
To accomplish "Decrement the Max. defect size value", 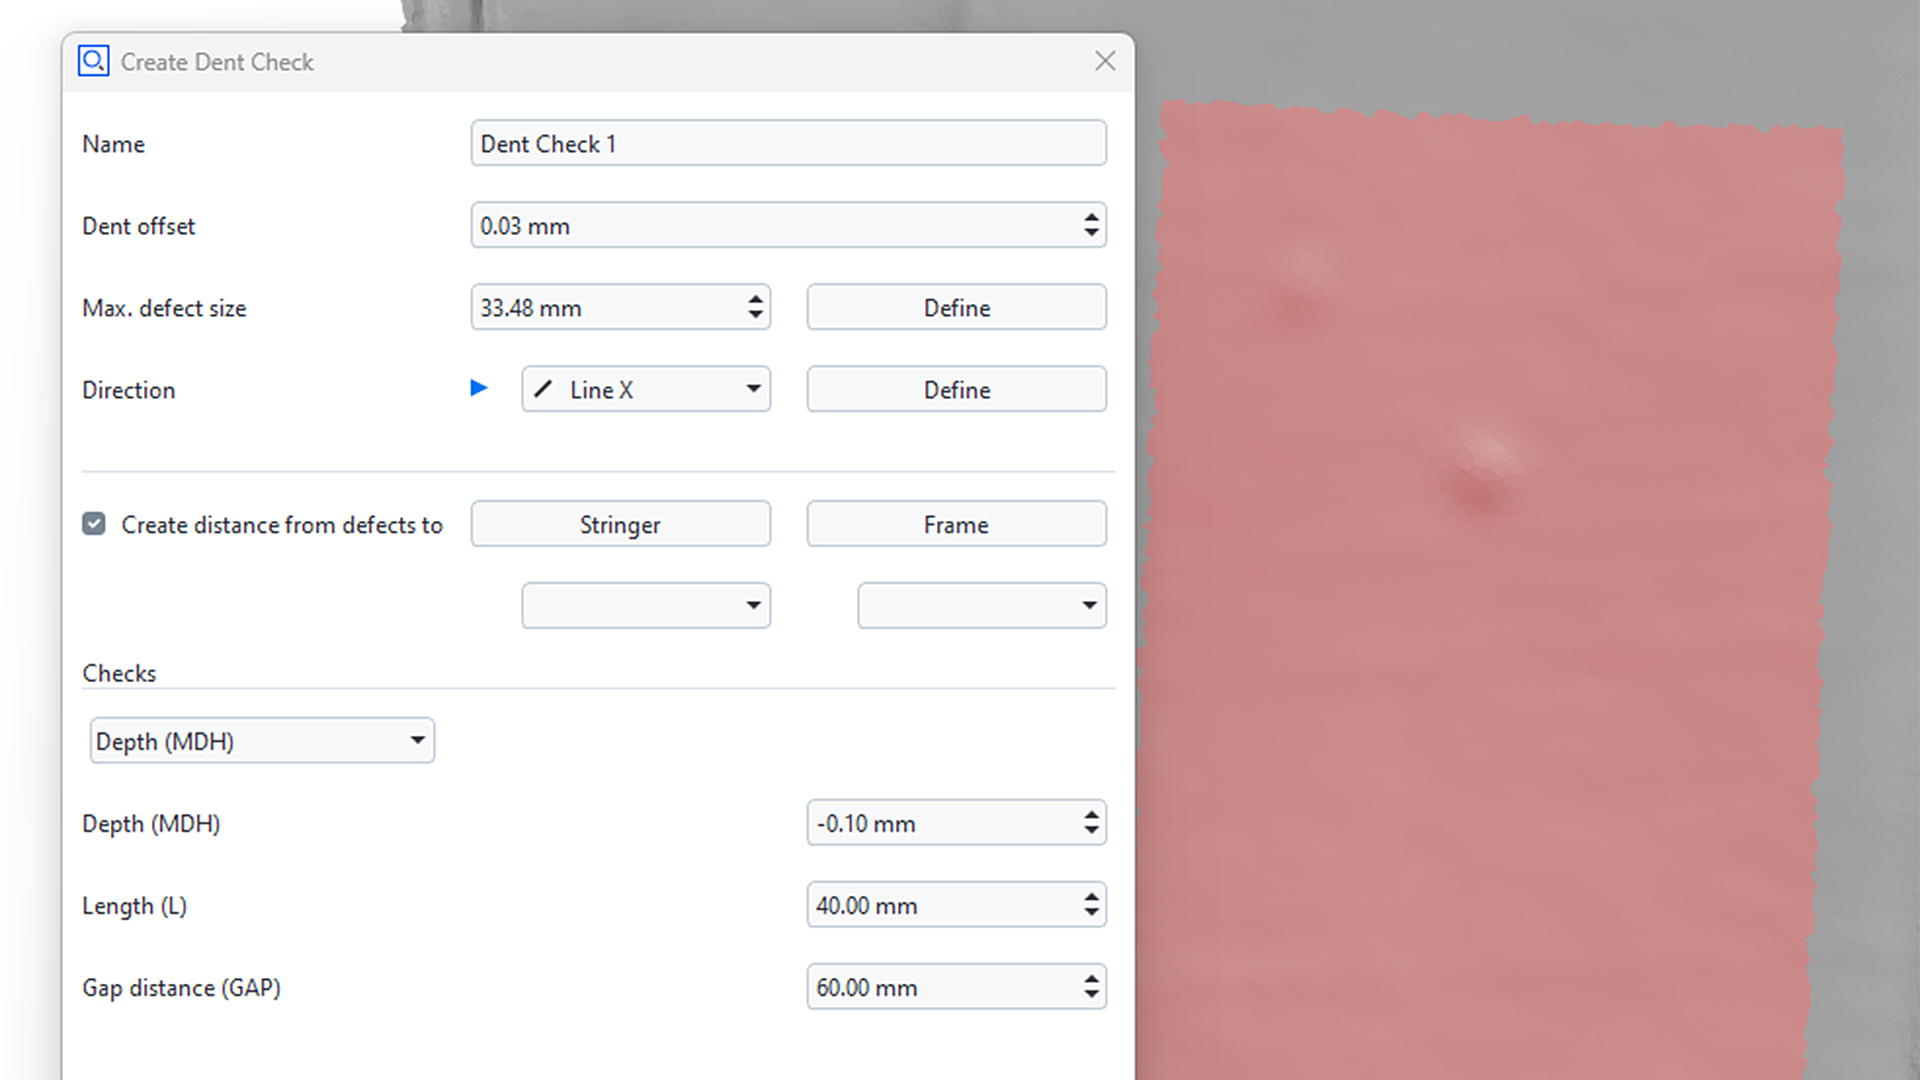I will [x=757, y=315].
